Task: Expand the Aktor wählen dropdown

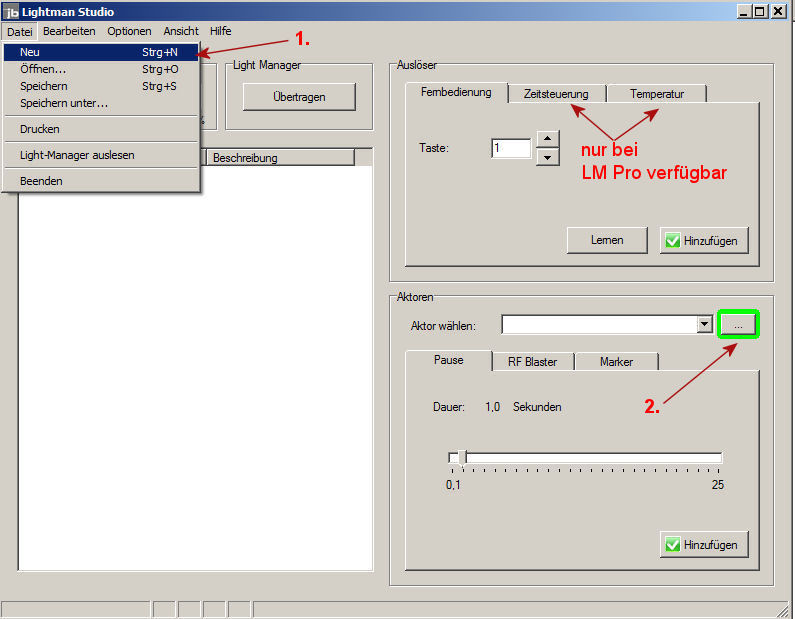Action: (704, 325)
